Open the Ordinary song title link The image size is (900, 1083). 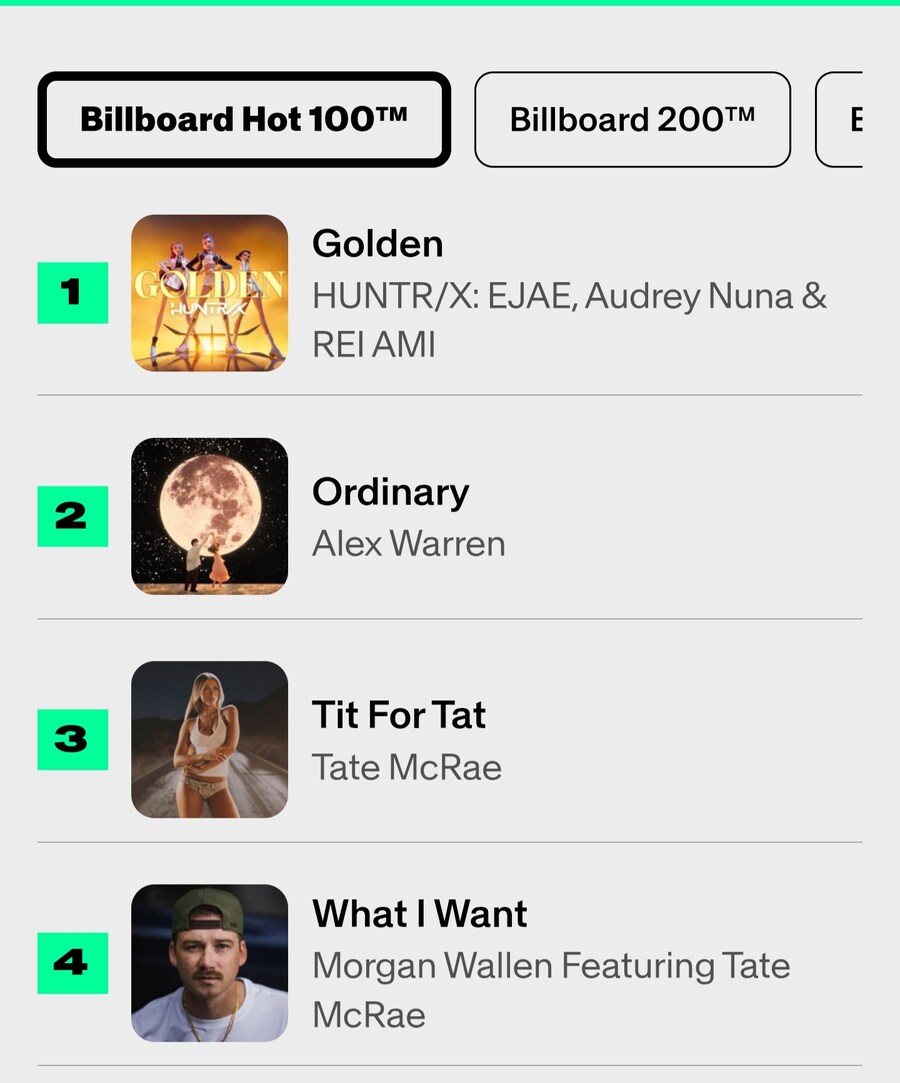(390, 492)
